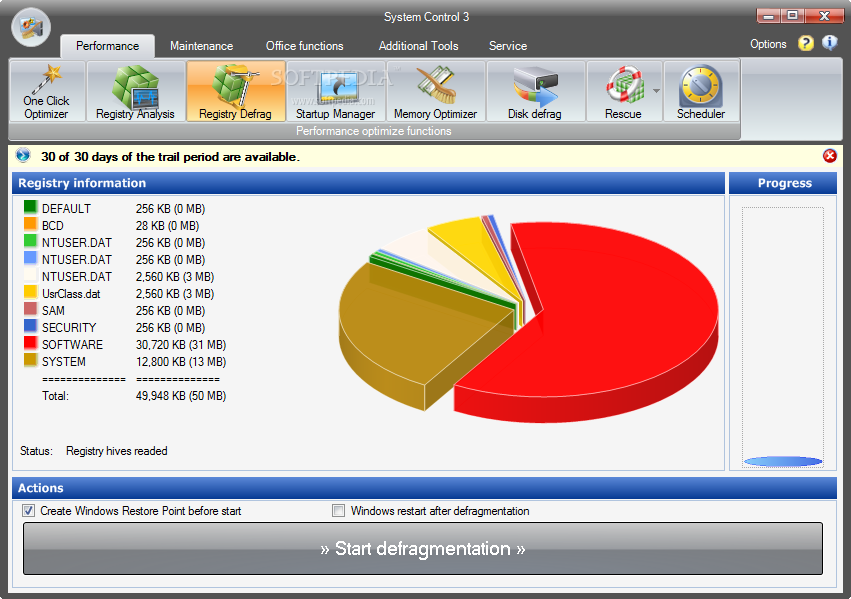This screenshot has width=851, height=599.
Task: Click the 'Registry hives readed' status text
Action: coord(117,451)
